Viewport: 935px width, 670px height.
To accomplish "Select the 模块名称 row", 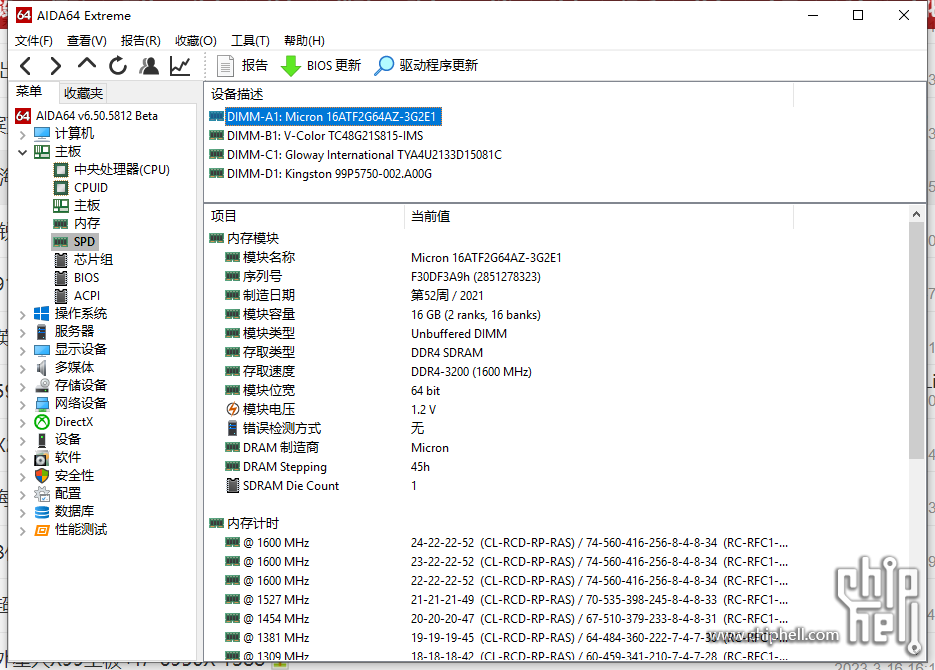I will [558, 258].
